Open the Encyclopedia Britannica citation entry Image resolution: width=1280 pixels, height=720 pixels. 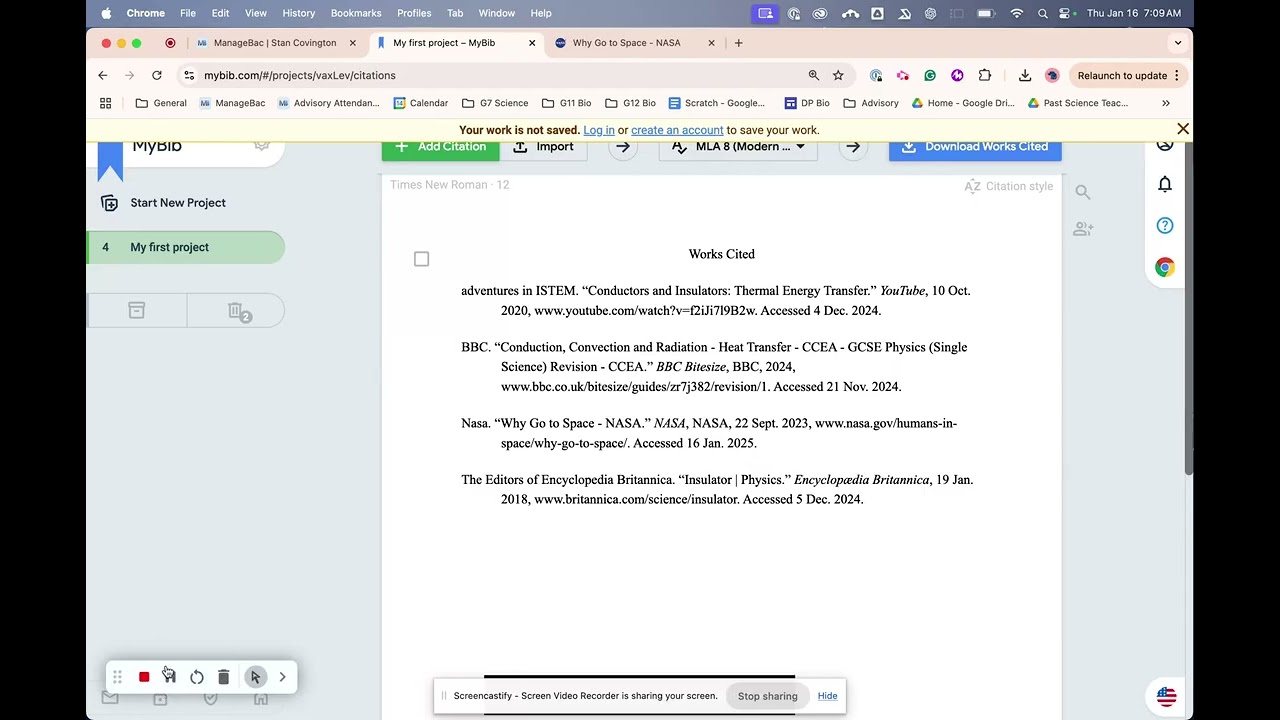717,489
